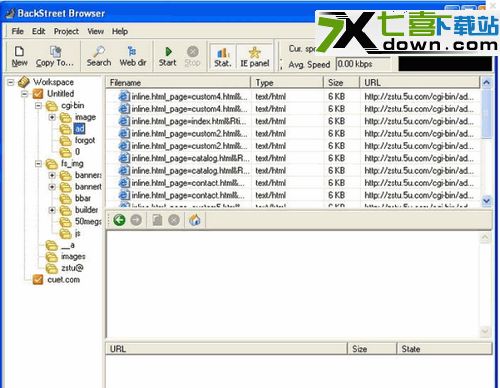The width and height of the screenshot is (500, 388).
Task: Click the home icon in browser toolbar
Action: coord(195,220)
